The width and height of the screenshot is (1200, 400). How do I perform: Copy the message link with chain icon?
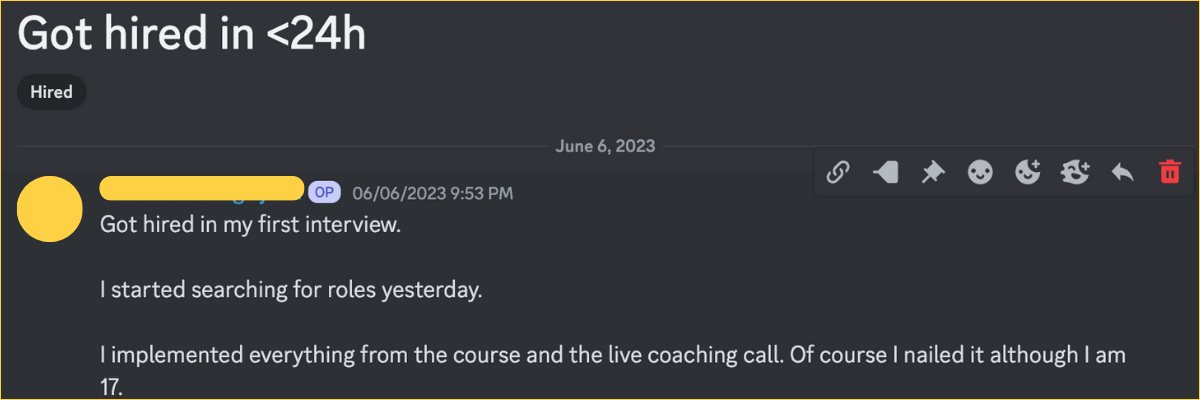837,173
